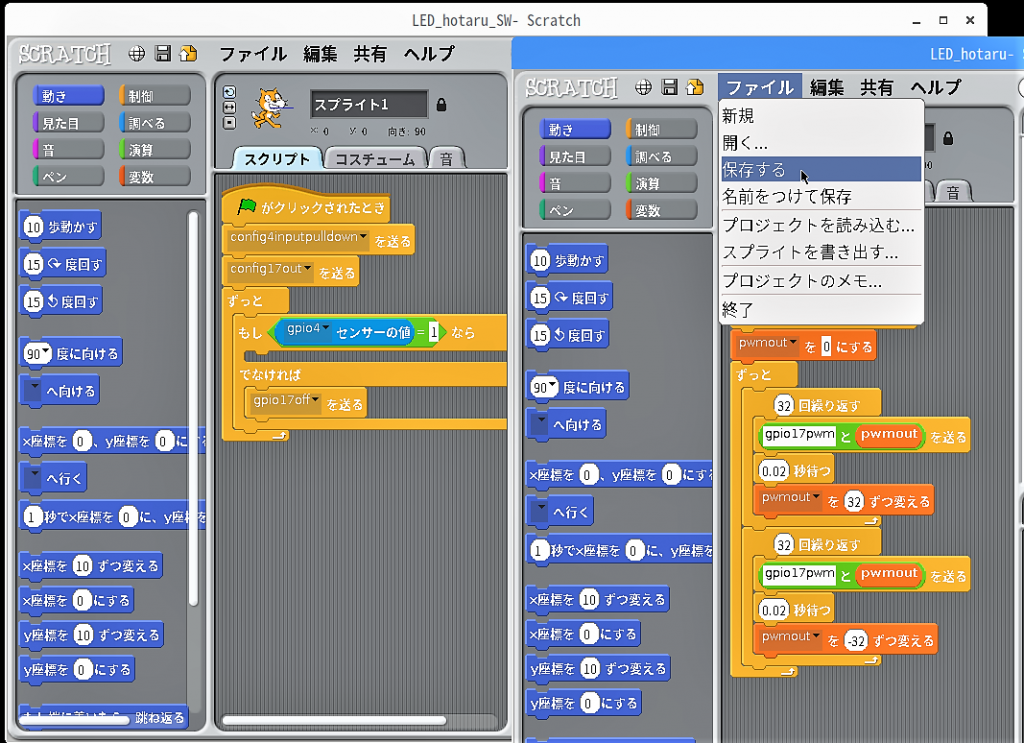Open the ファイル menu in LED_hotaru_SW window
Image resolution: width=1024 pixels, height=743 pixels.
tap(253, 54)
